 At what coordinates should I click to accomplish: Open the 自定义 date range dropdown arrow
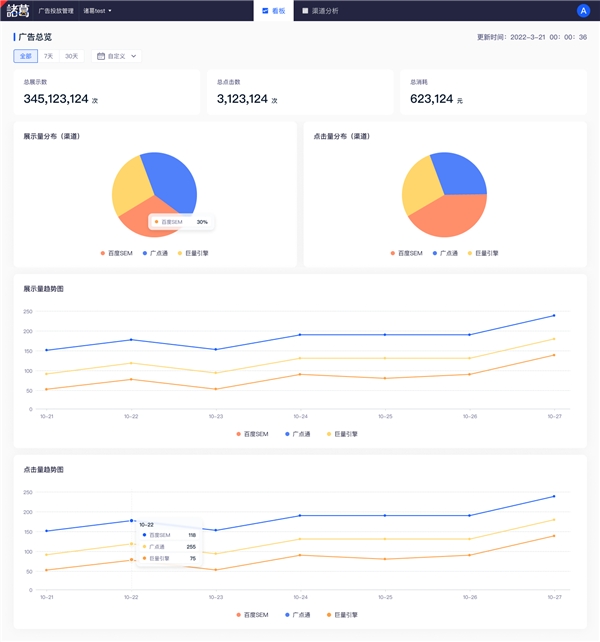pos(133,57)
